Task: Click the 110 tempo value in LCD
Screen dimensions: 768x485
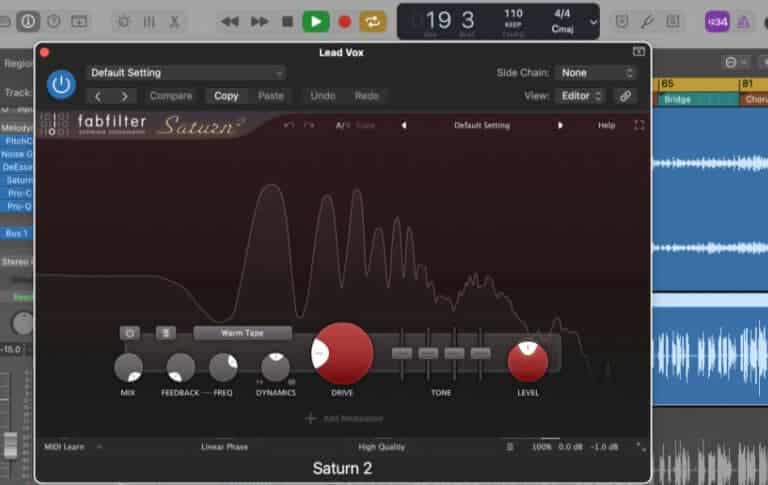Action: click(513, 13)
